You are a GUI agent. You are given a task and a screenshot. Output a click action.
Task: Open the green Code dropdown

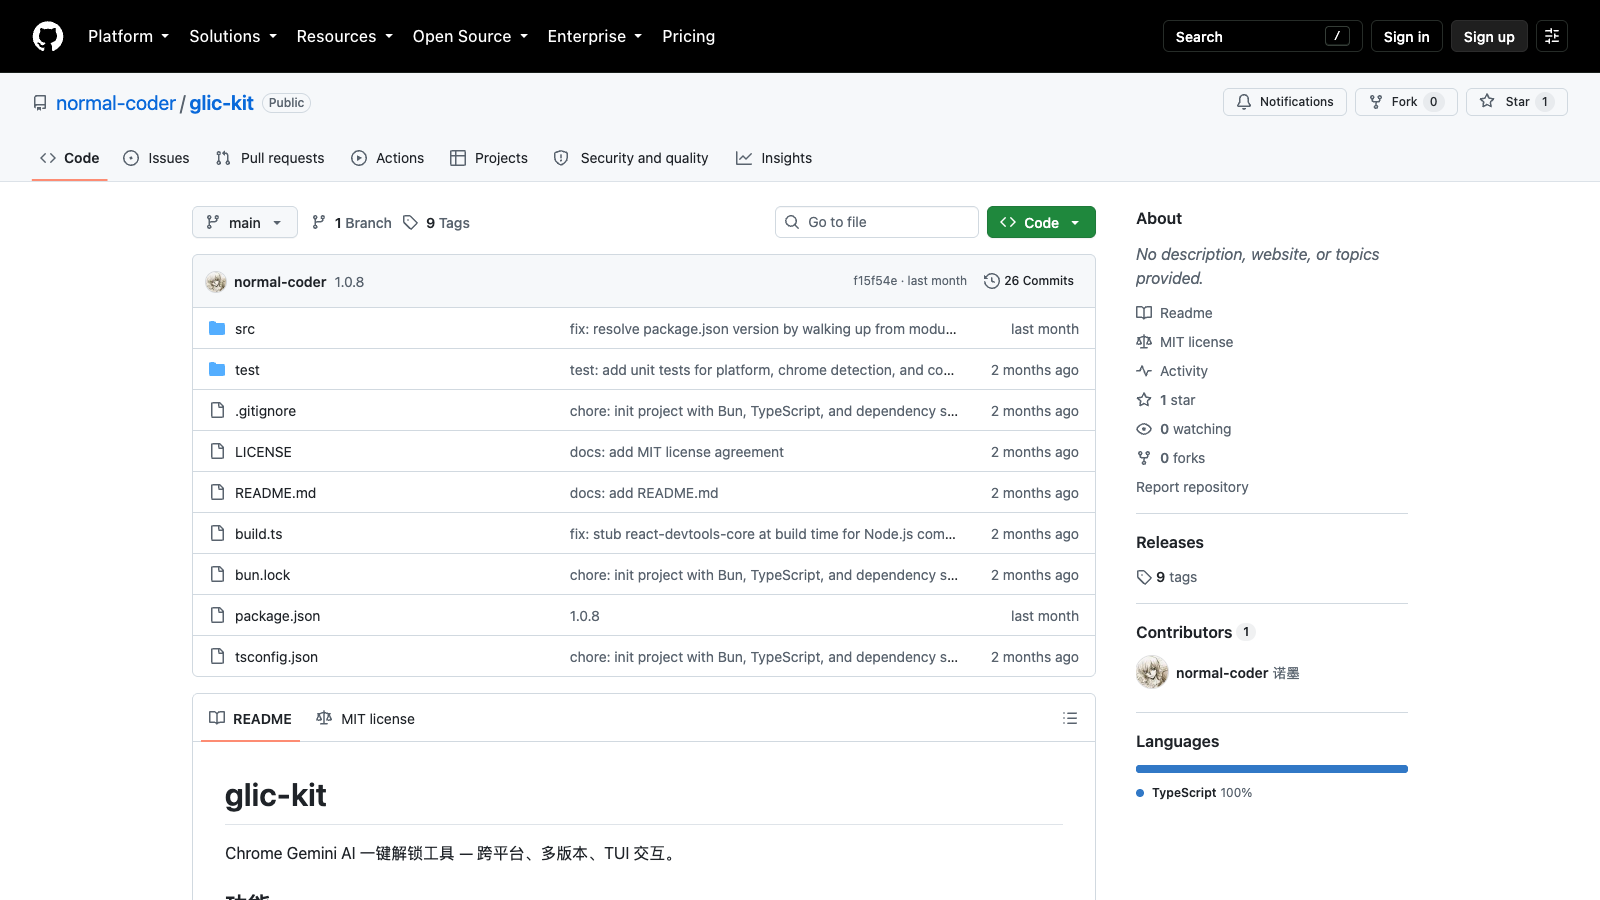click(x=1041, y=222)
